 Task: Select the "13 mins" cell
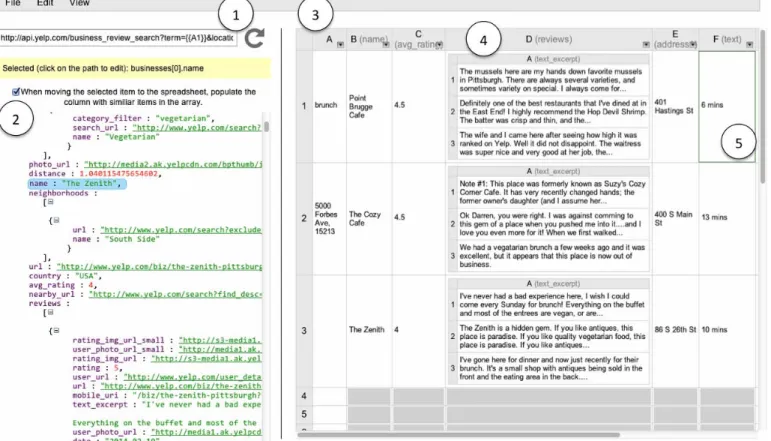727,217
